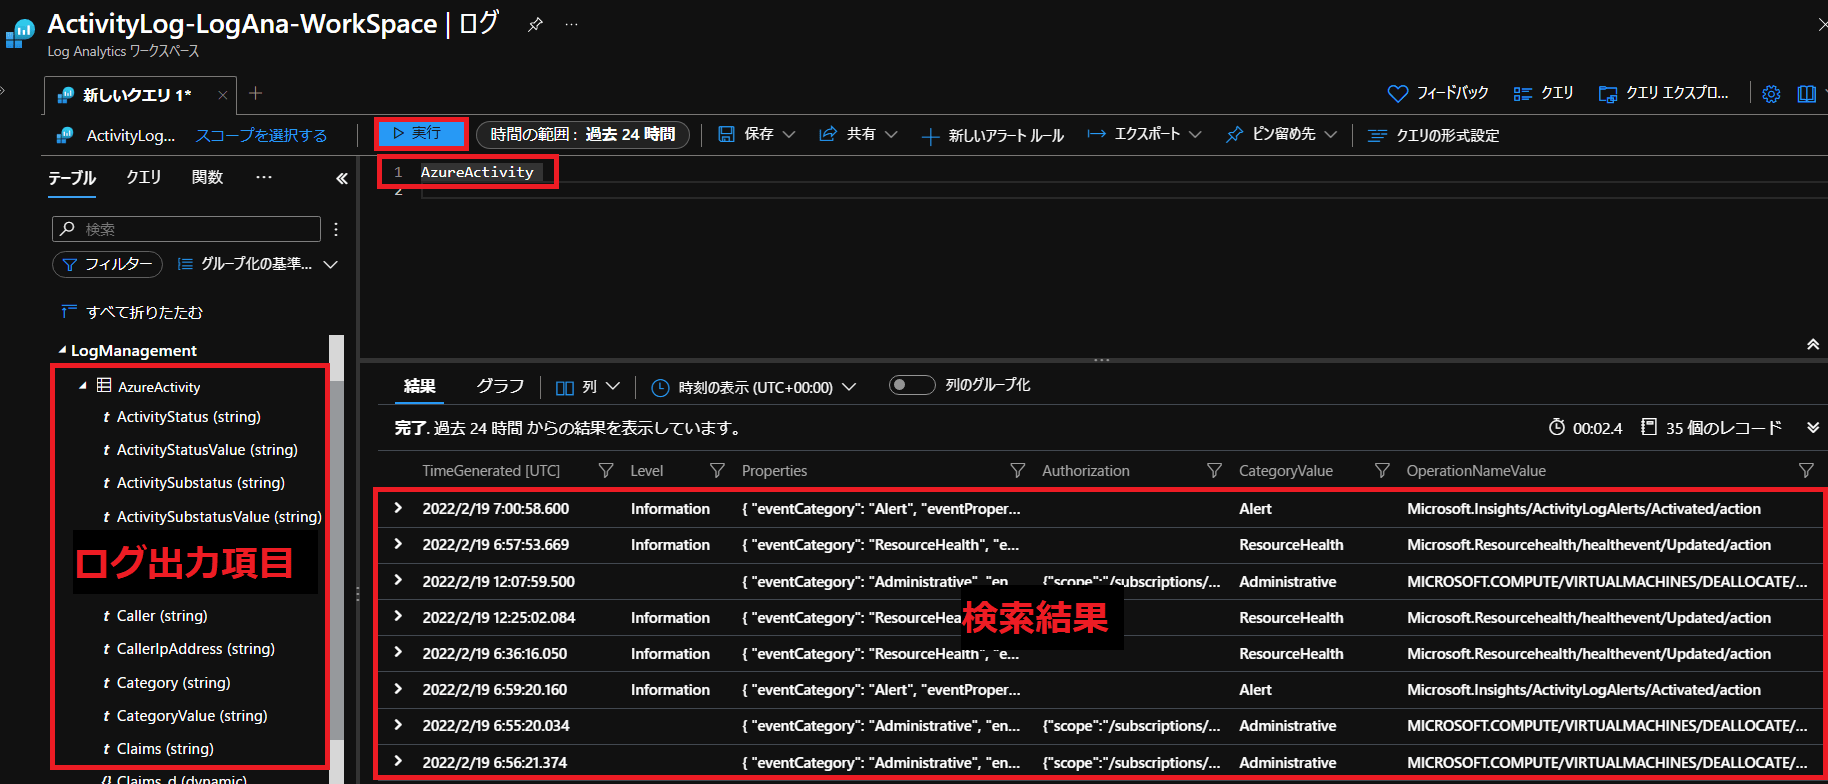Expand the 2022/2/19 6:57:53.669 row

pyautogui.click(x=398, y=544)
